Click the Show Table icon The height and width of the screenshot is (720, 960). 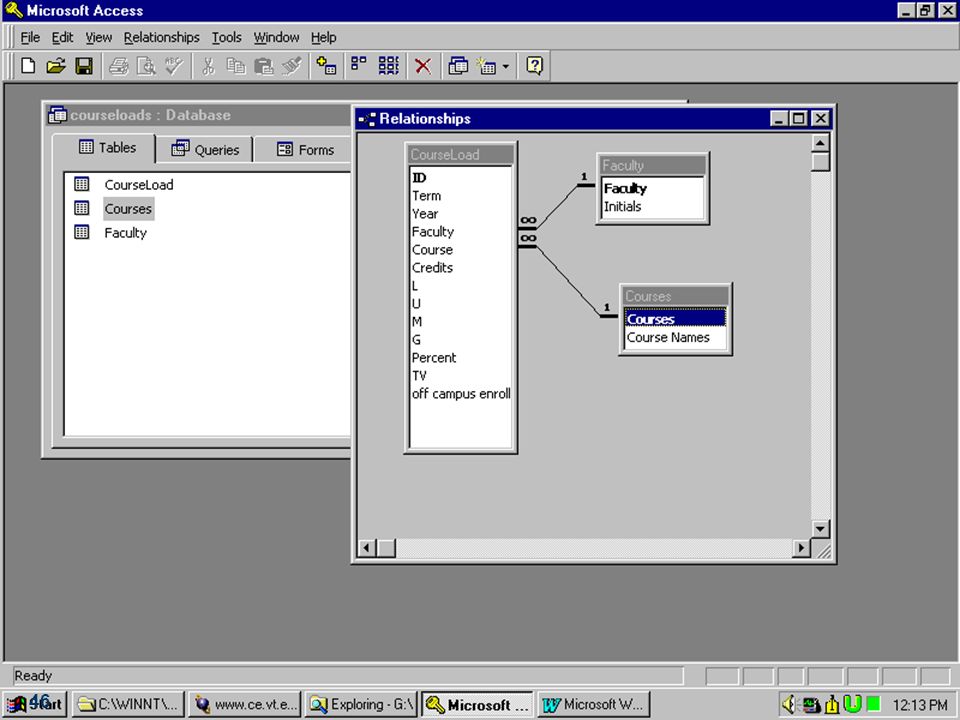coord(326,66)
